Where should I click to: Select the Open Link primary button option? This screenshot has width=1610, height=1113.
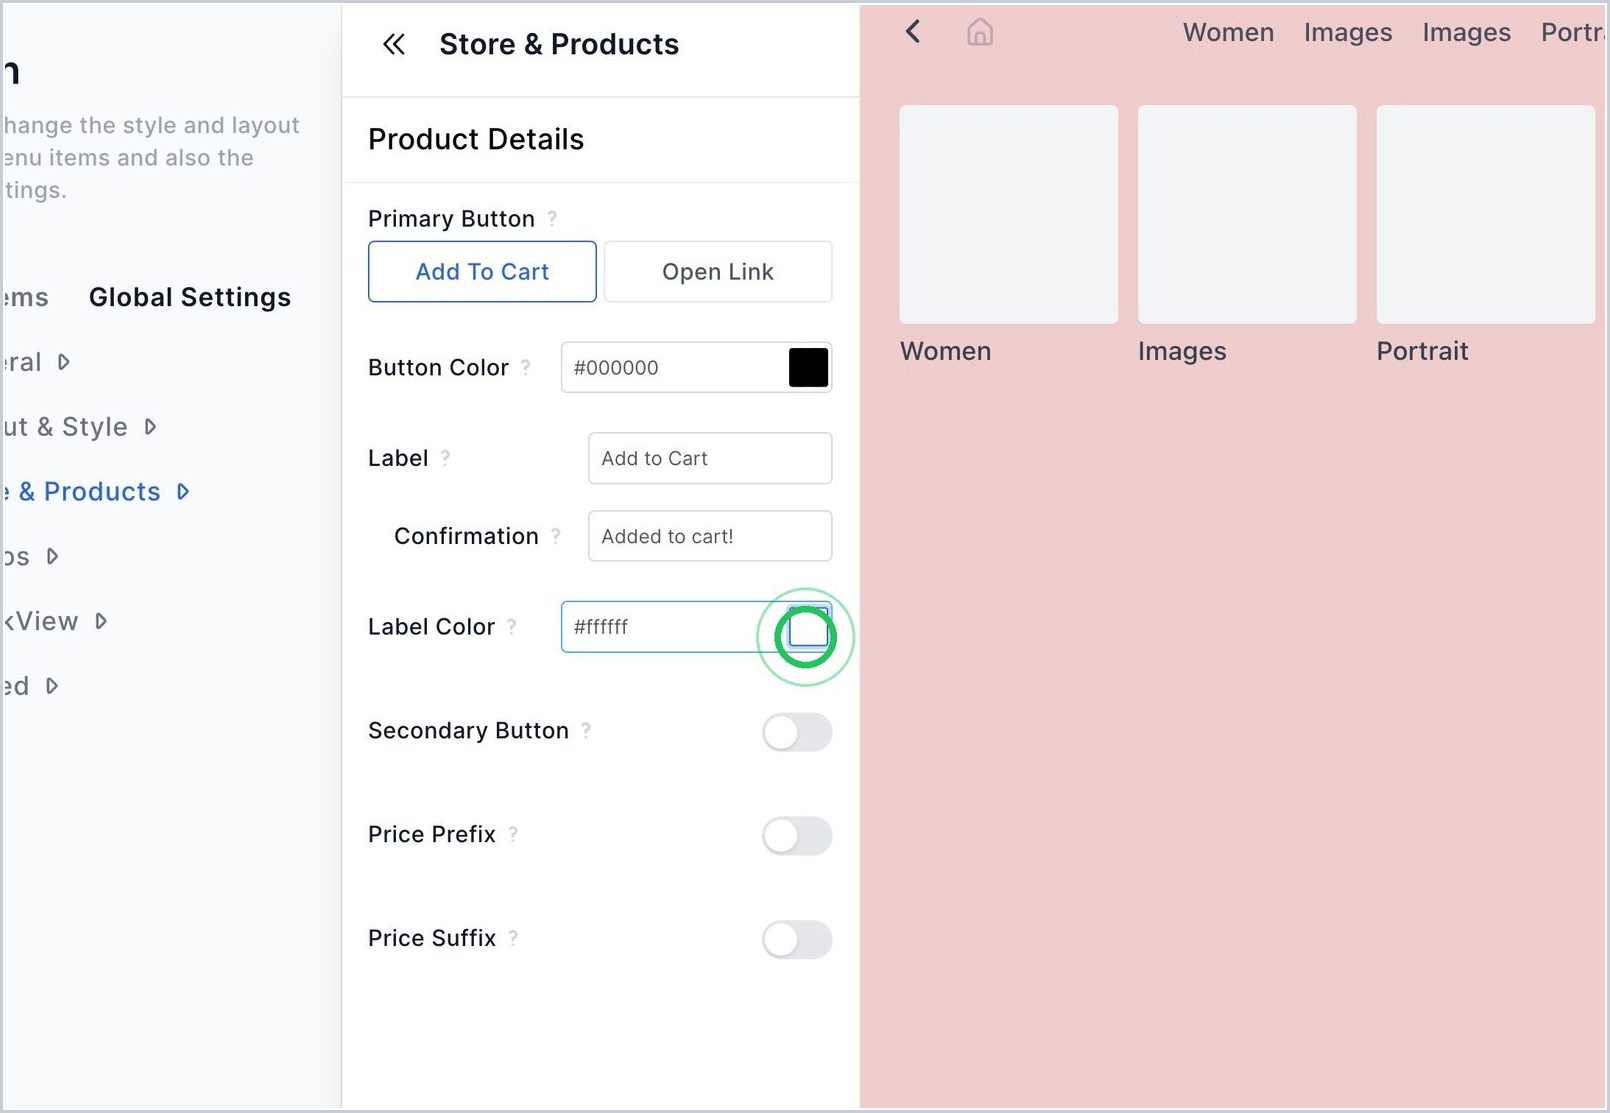coord(718,271)
